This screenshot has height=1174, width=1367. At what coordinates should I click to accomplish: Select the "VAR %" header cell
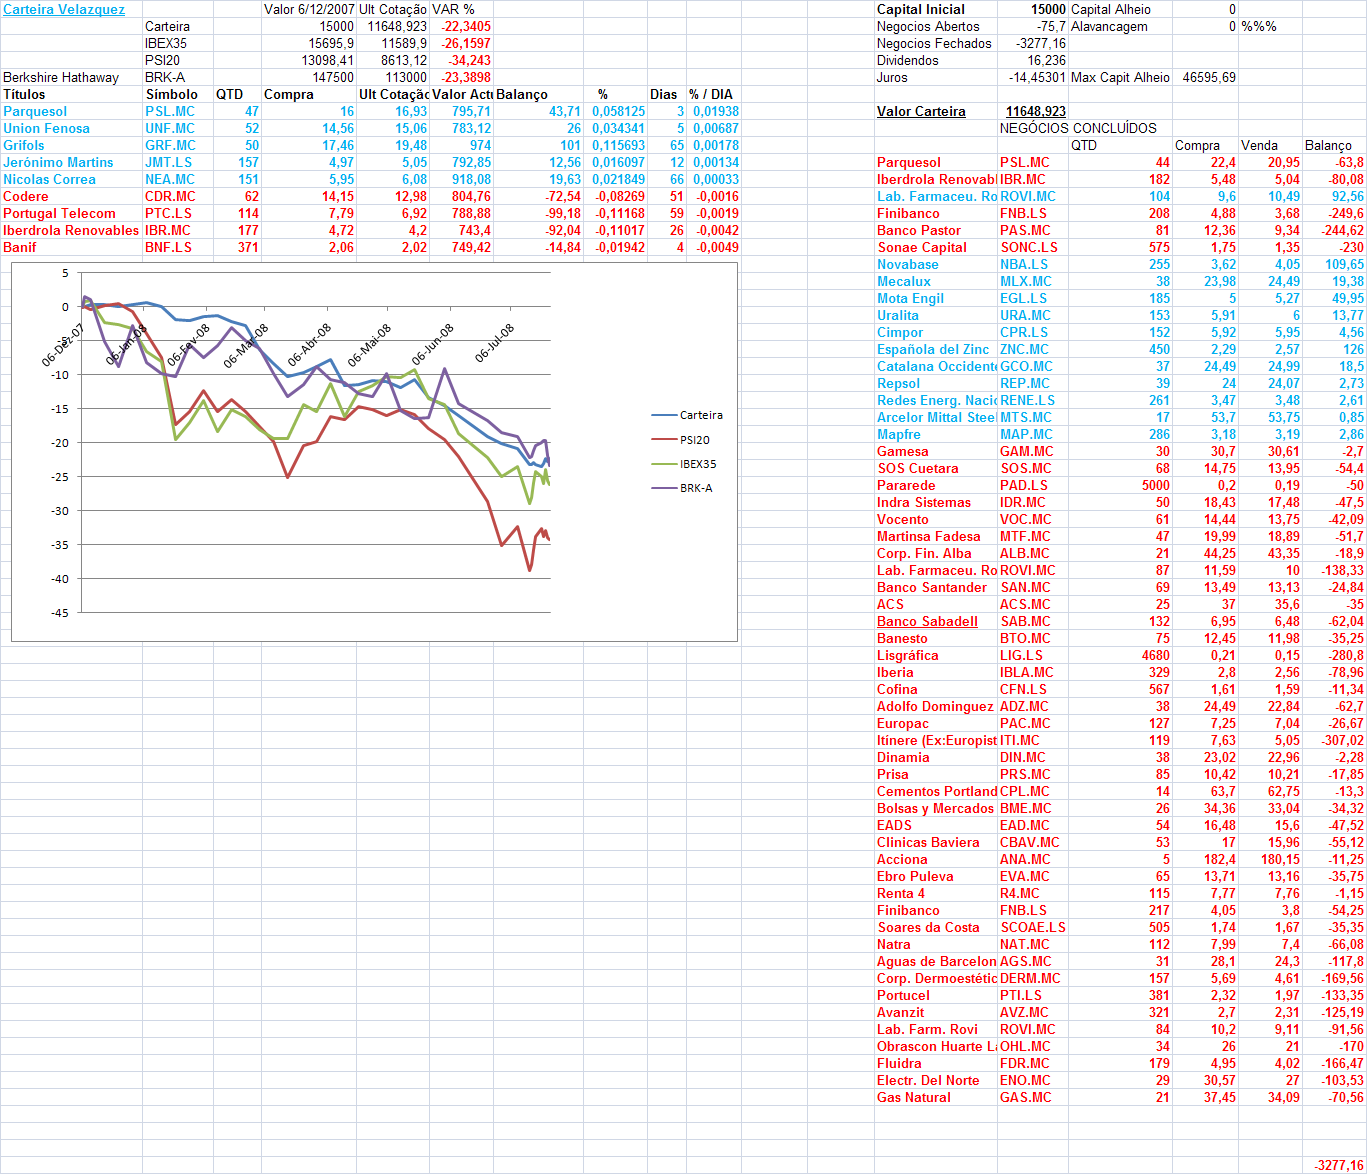(453, 10)
